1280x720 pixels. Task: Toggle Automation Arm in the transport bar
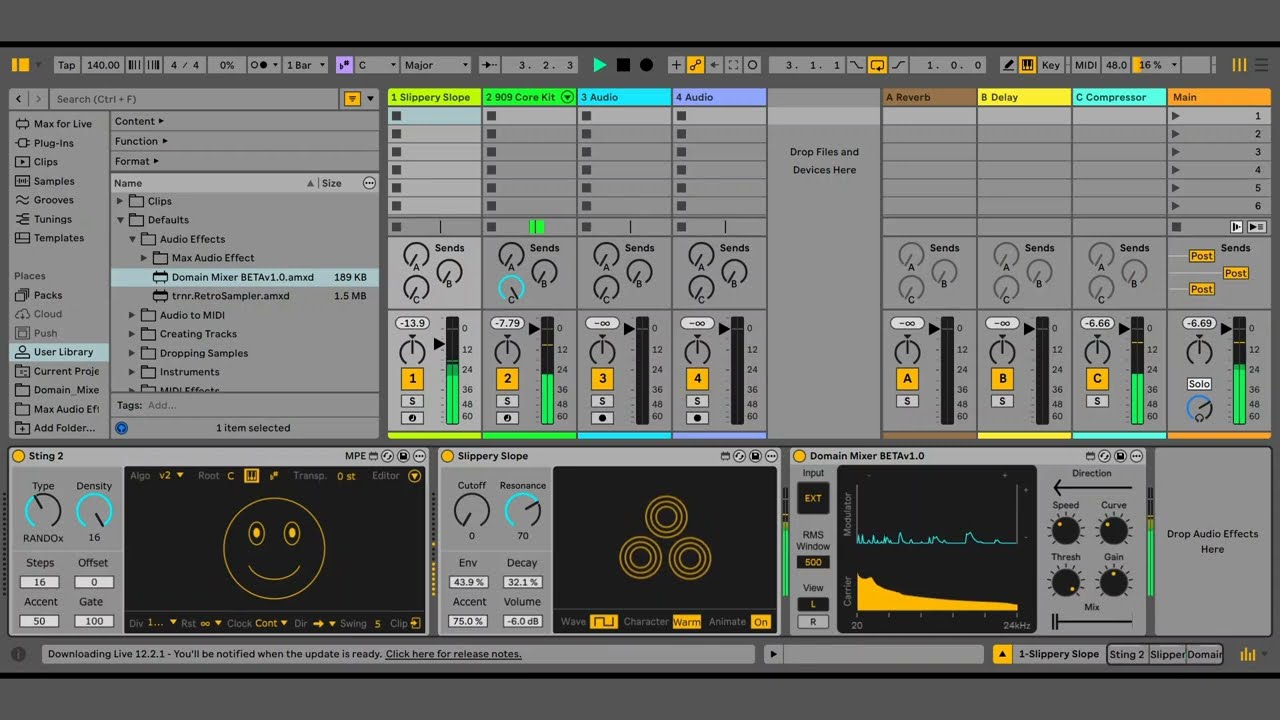click(x=694, y=65)
